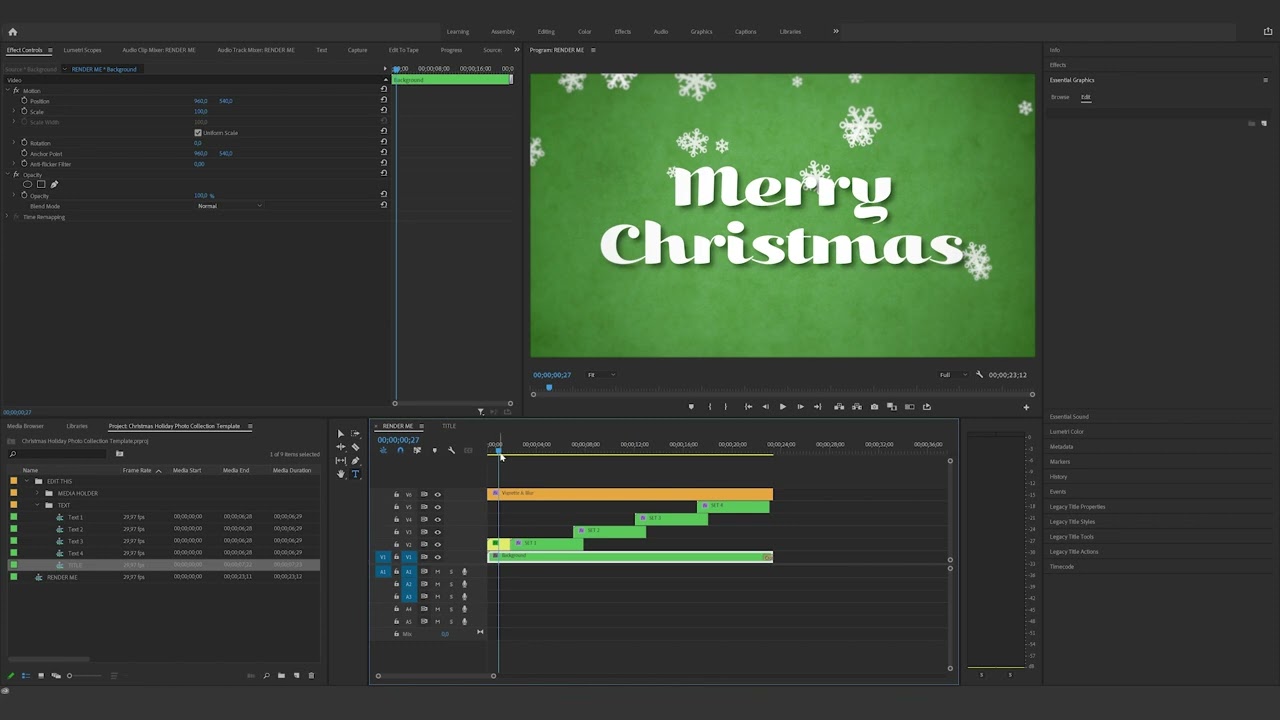Image resolution: width=1280 pixels, height=720 pixels.
Task: Open the Legacy Title Properties panel
Action: point(1077,507)
